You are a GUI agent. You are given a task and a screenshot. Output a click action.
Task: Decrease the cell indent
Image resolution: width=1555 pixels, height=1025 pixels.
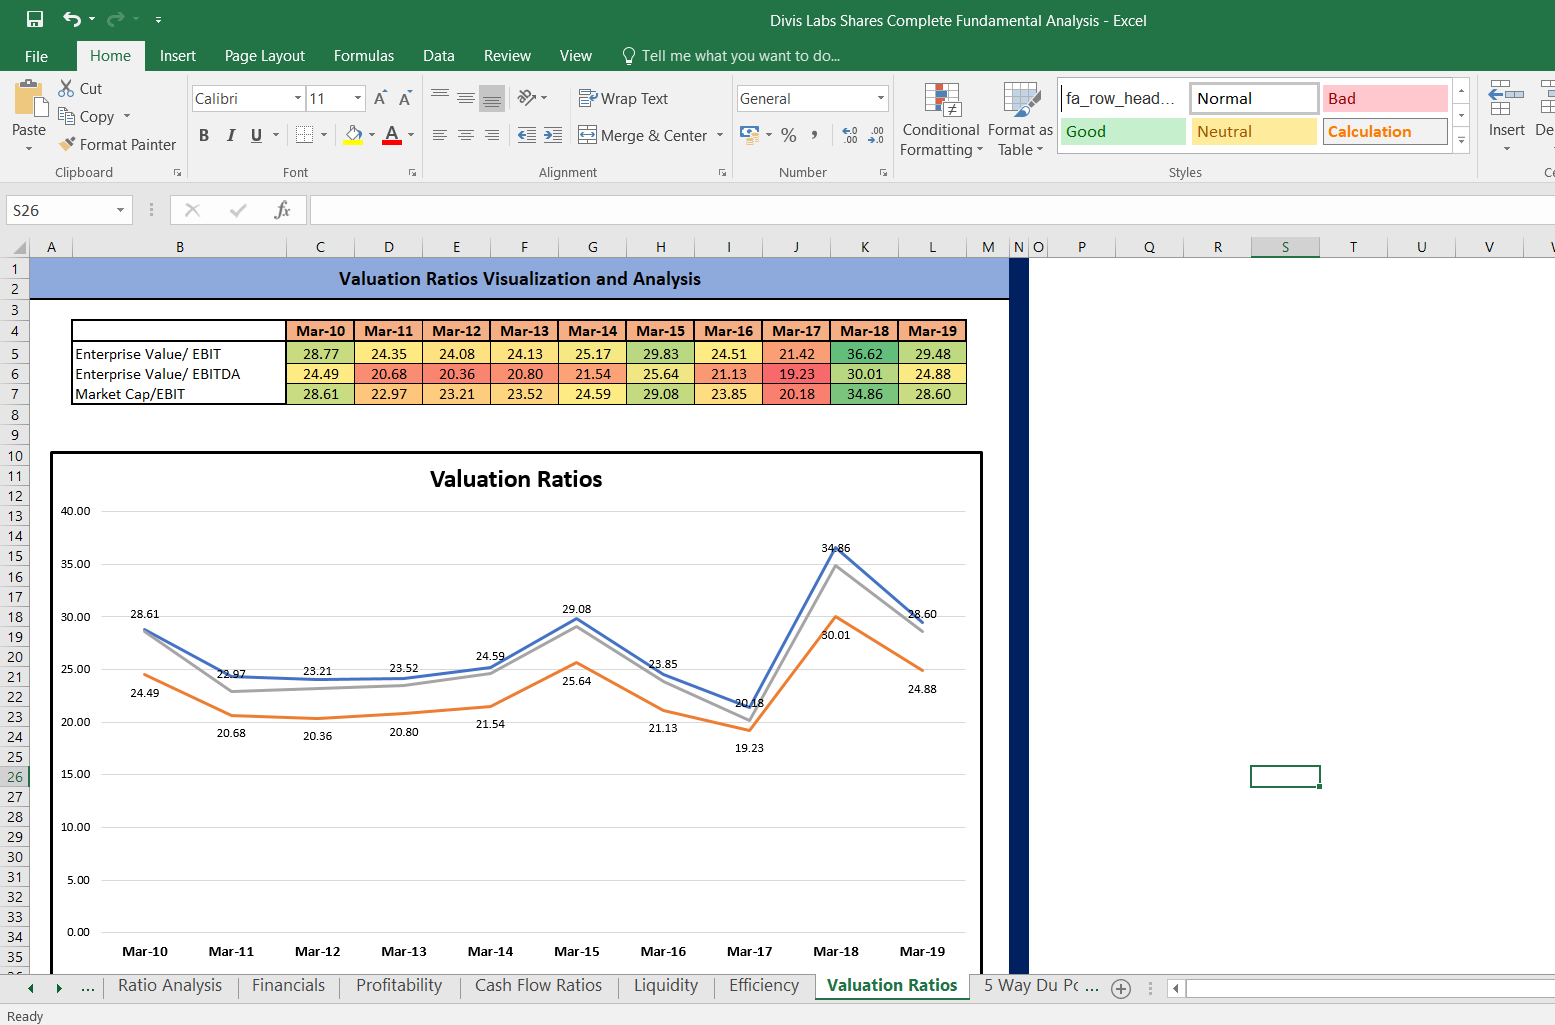[526, 135]
